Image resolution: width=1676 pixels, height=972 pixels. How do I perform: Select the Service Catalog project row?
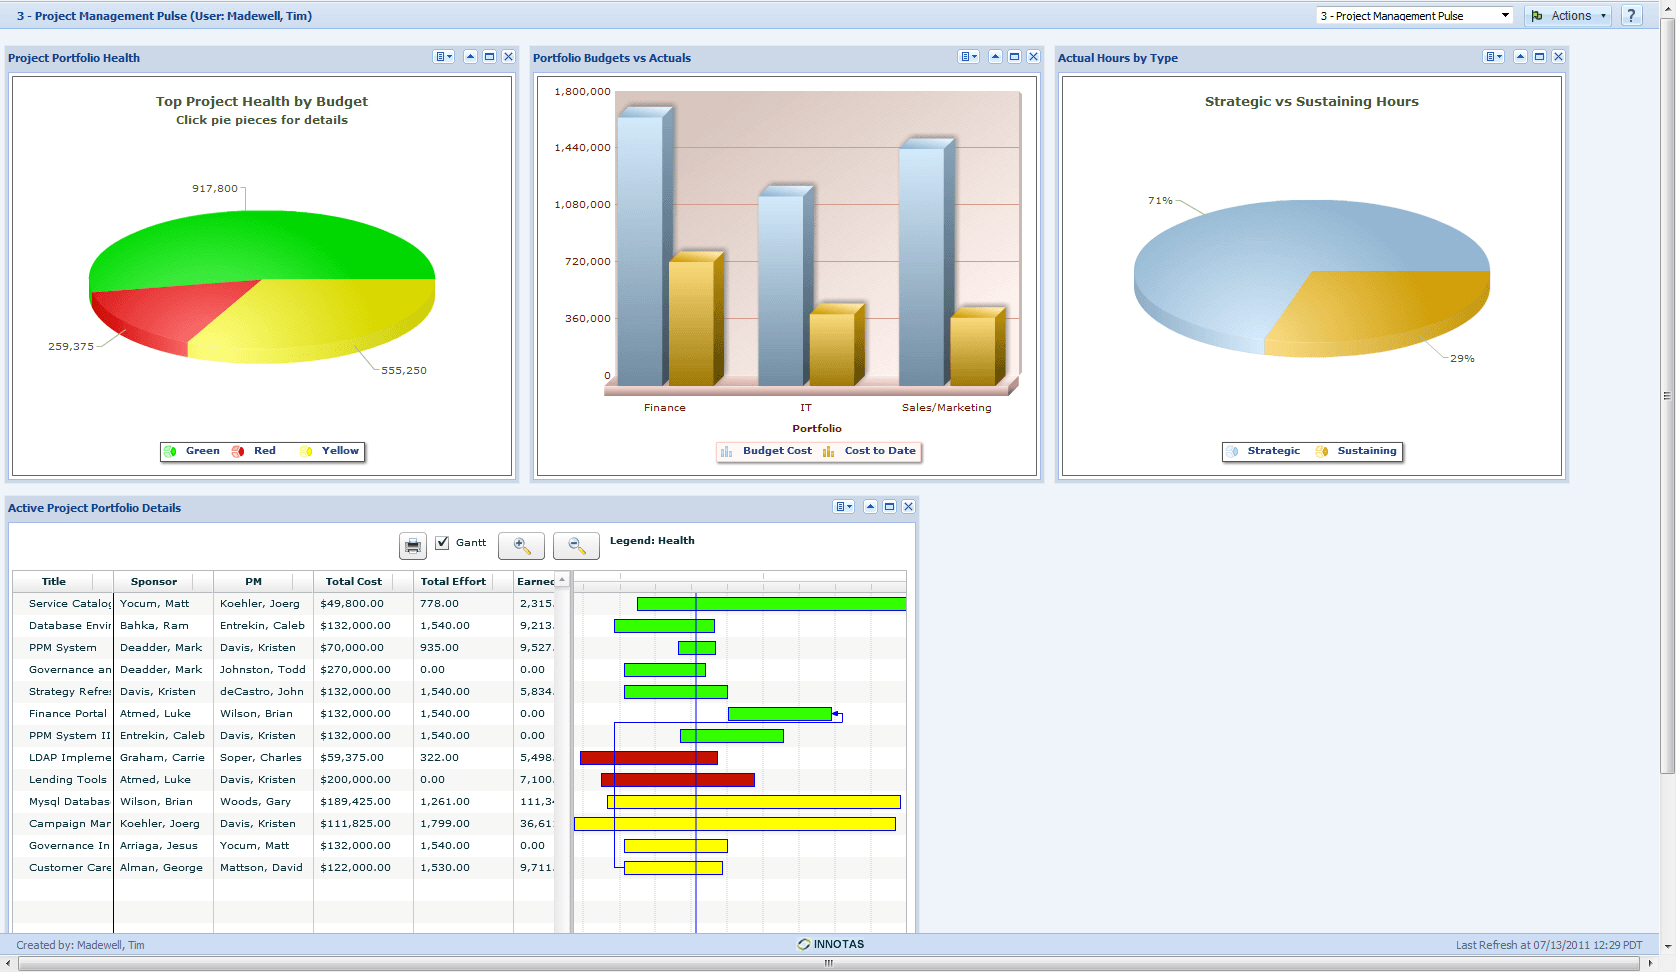[69, 603]
